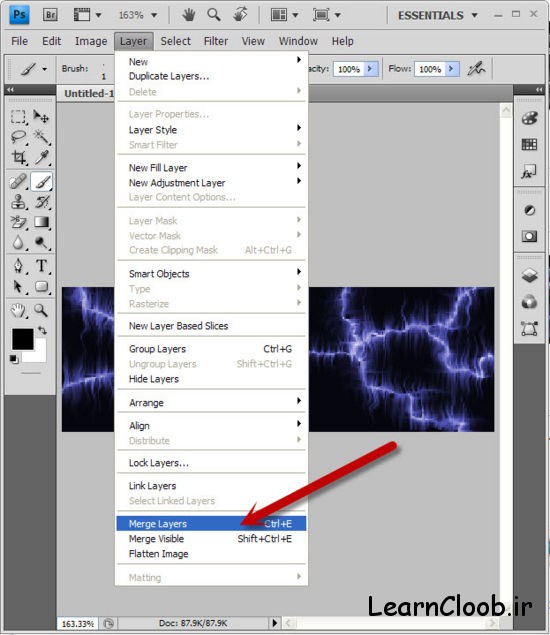Select the Hand tool in toolbox
This screenshot has width=550, height=635.
coord(18,311)
